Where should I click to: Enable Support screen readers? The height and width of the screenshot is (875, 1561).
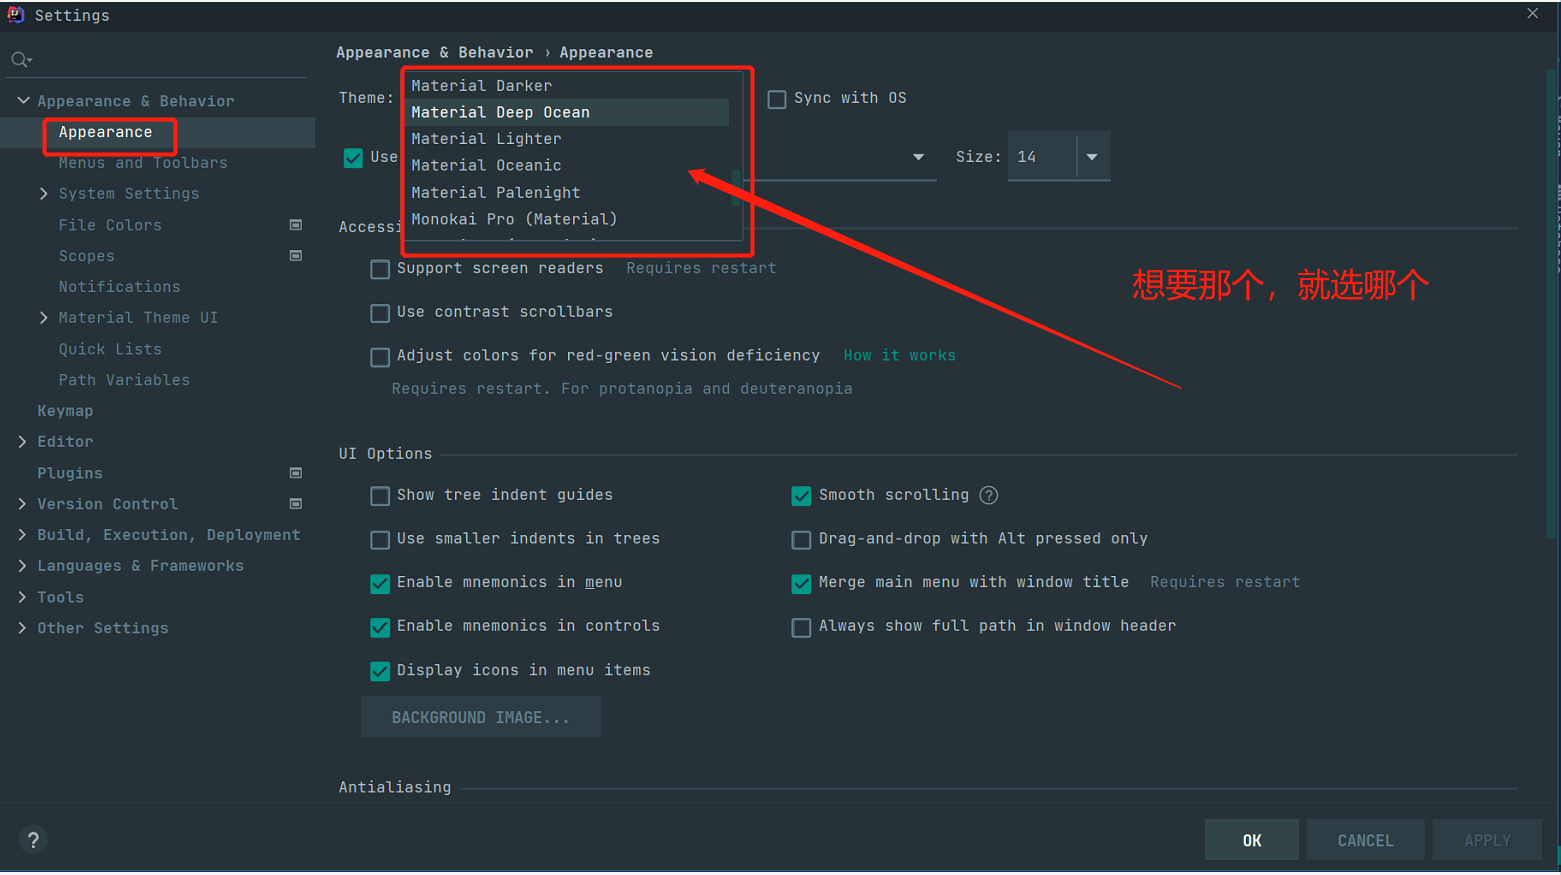tap(380, 269)
